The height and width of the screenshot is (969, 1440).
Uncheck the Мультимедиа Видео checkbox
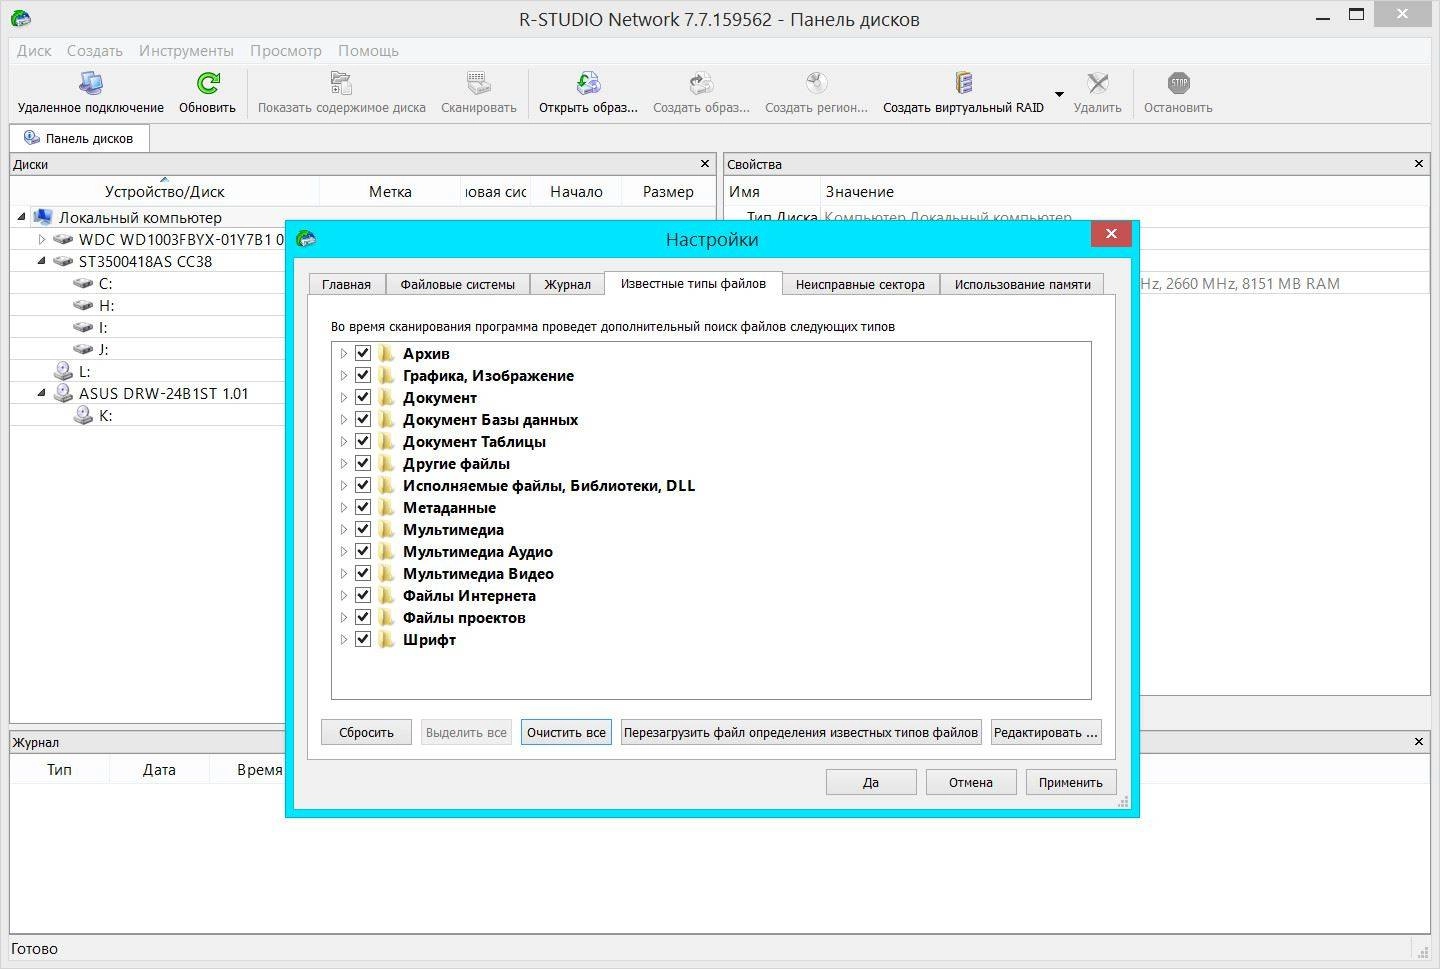(x=363, y=573)
